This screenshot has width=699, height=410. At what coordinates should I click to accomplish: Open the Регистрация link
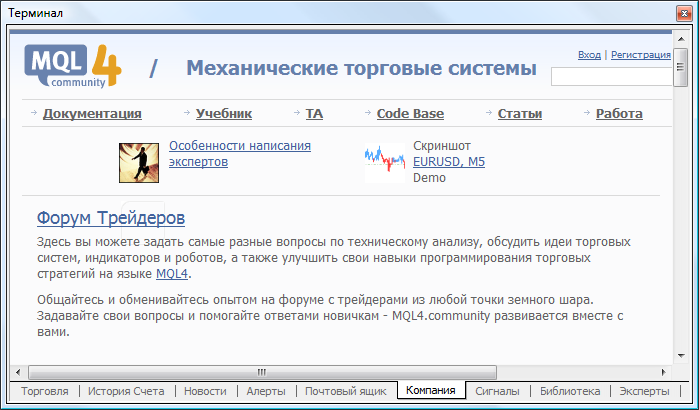641,54
